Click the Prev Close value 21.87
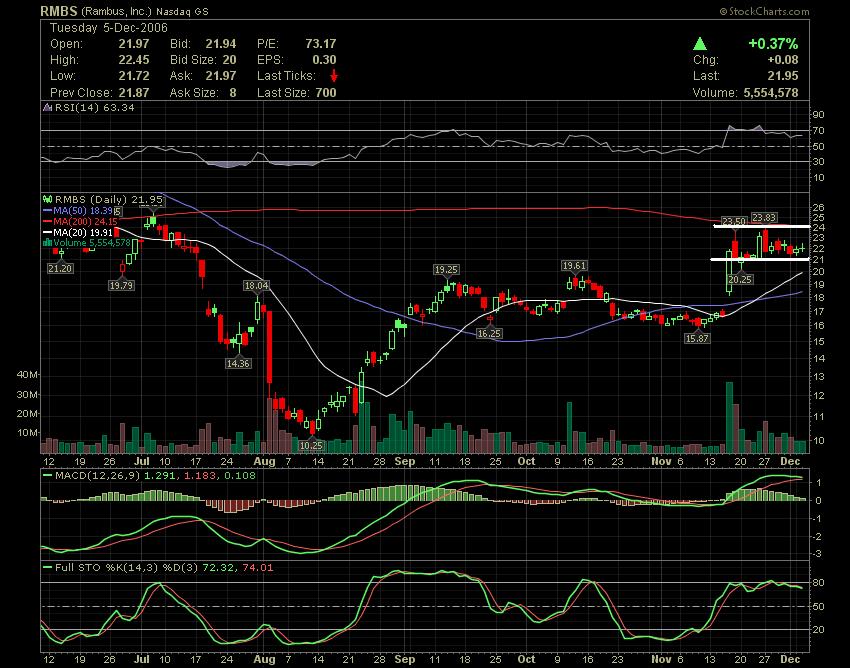 pyautogui.click(x=134, y=93)
